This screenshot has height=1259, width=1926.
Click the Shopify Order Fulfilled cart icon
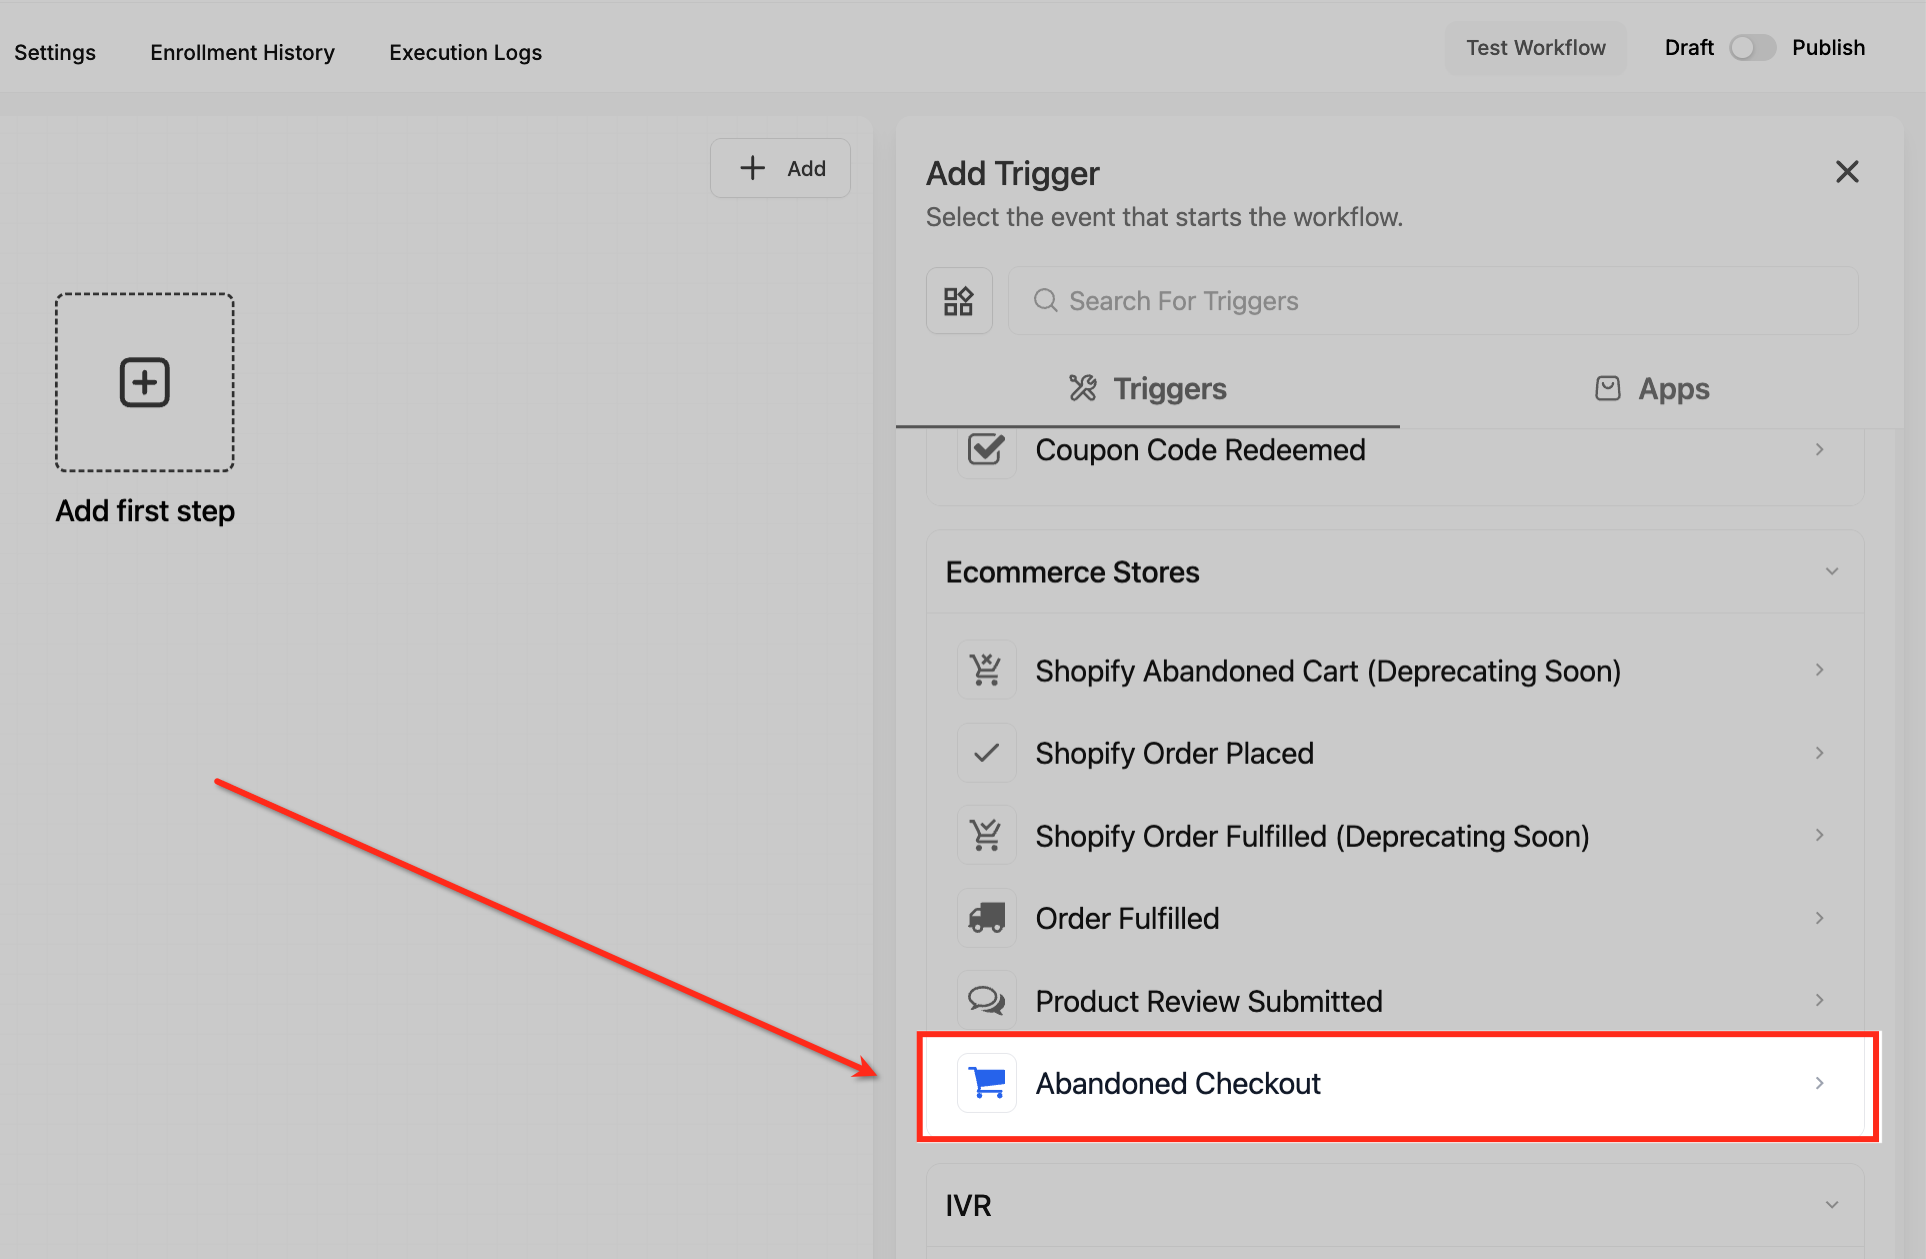[x=986, y=835]
